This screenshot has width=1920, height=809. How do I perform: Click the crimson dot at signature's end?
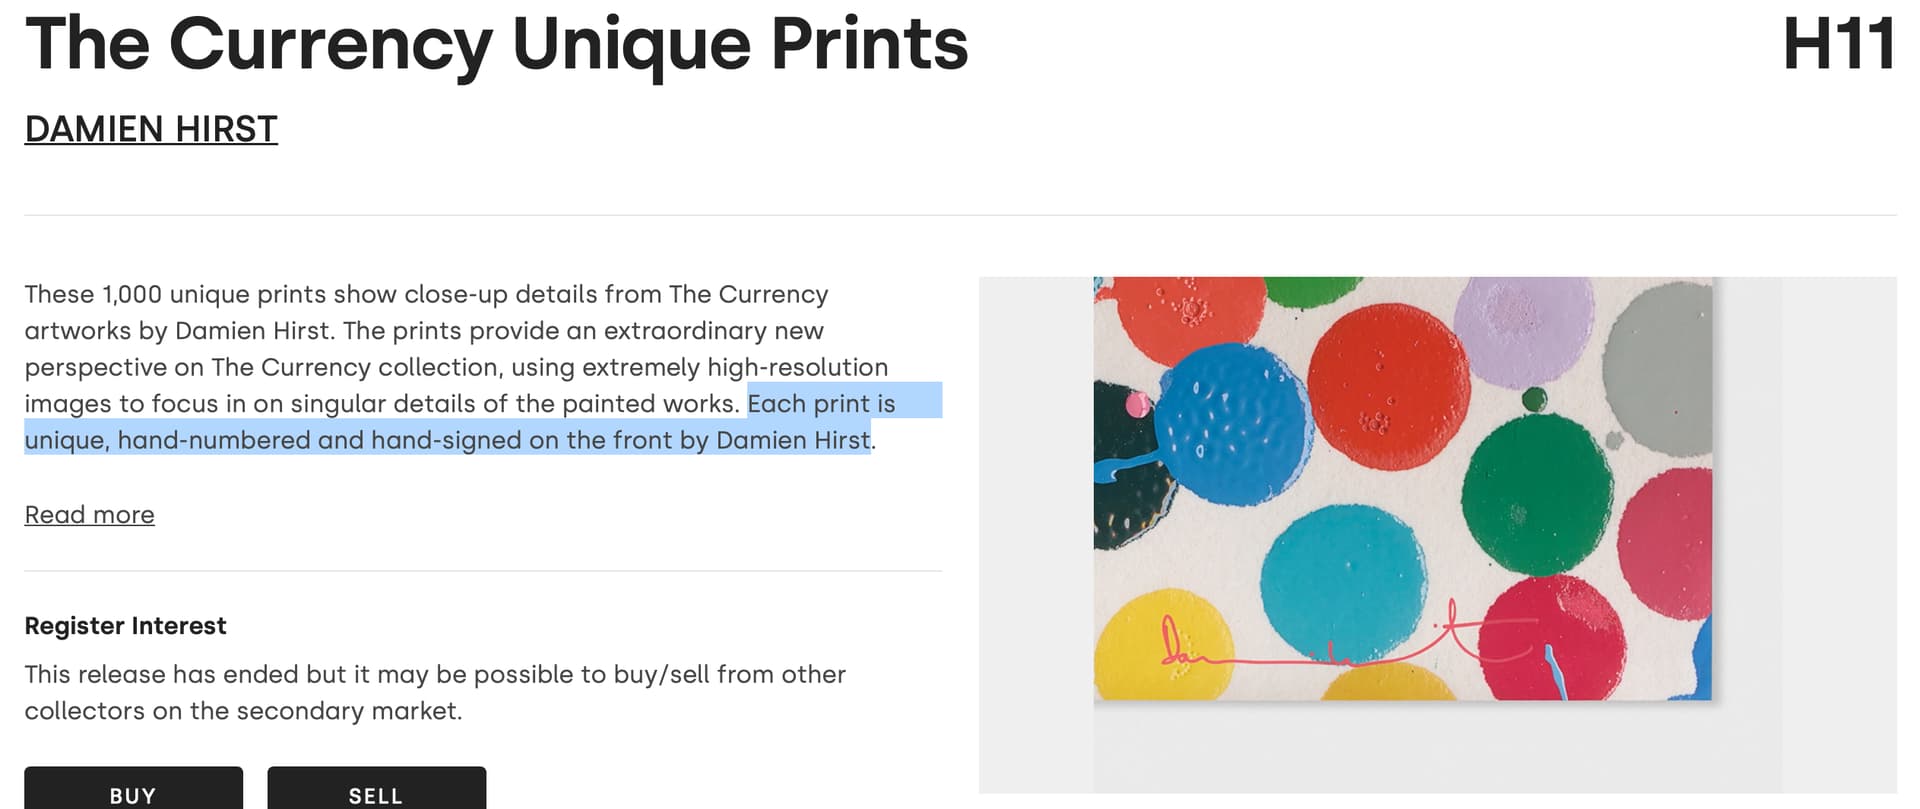click(1553, 639)
